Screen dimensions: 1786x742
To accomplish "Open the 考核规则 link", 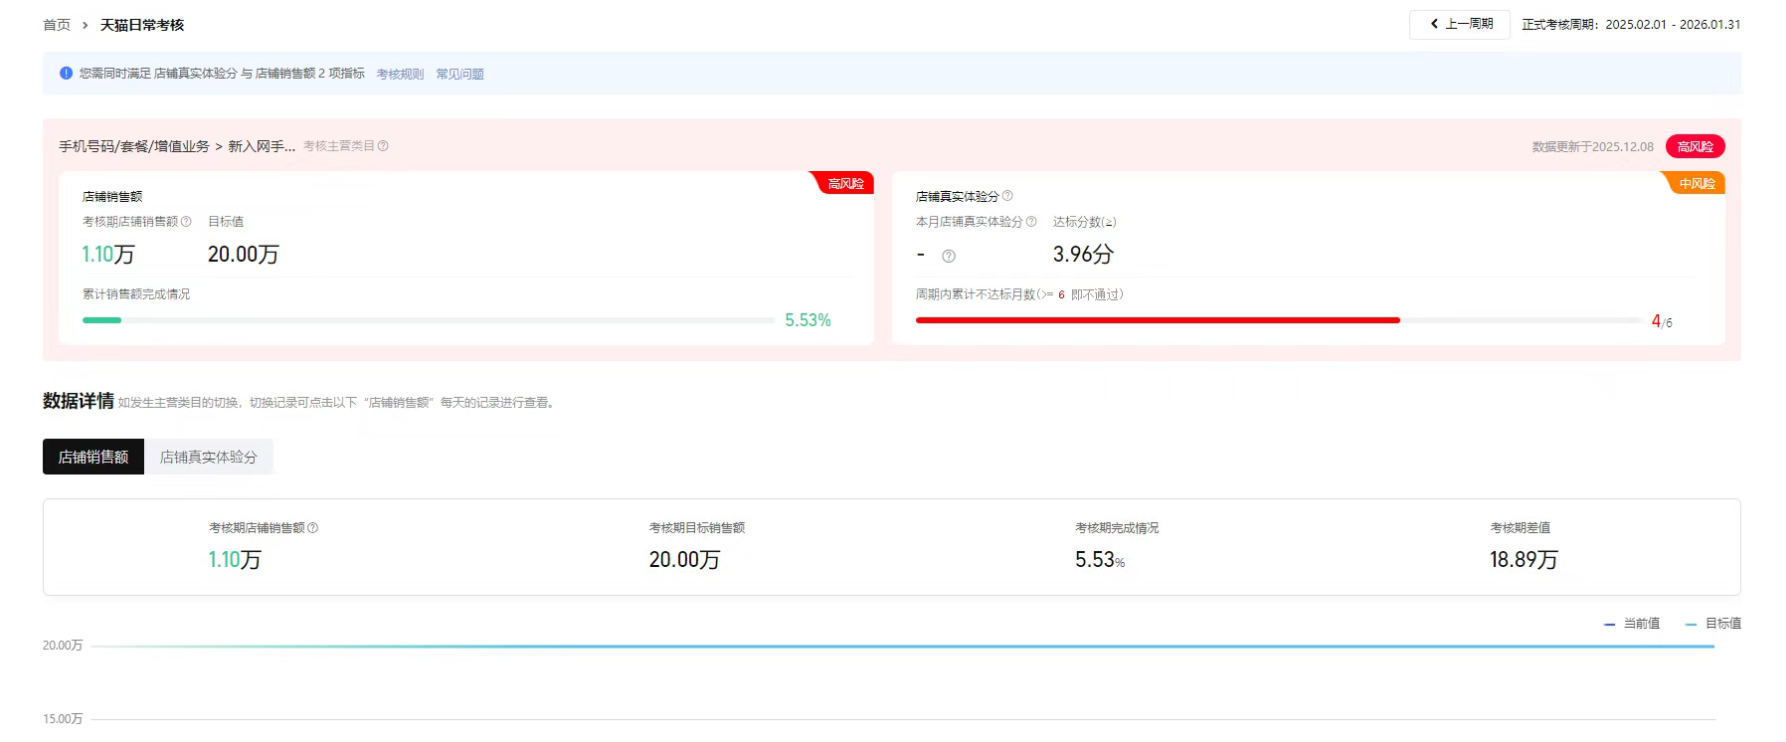I will [x=400, y=74].
